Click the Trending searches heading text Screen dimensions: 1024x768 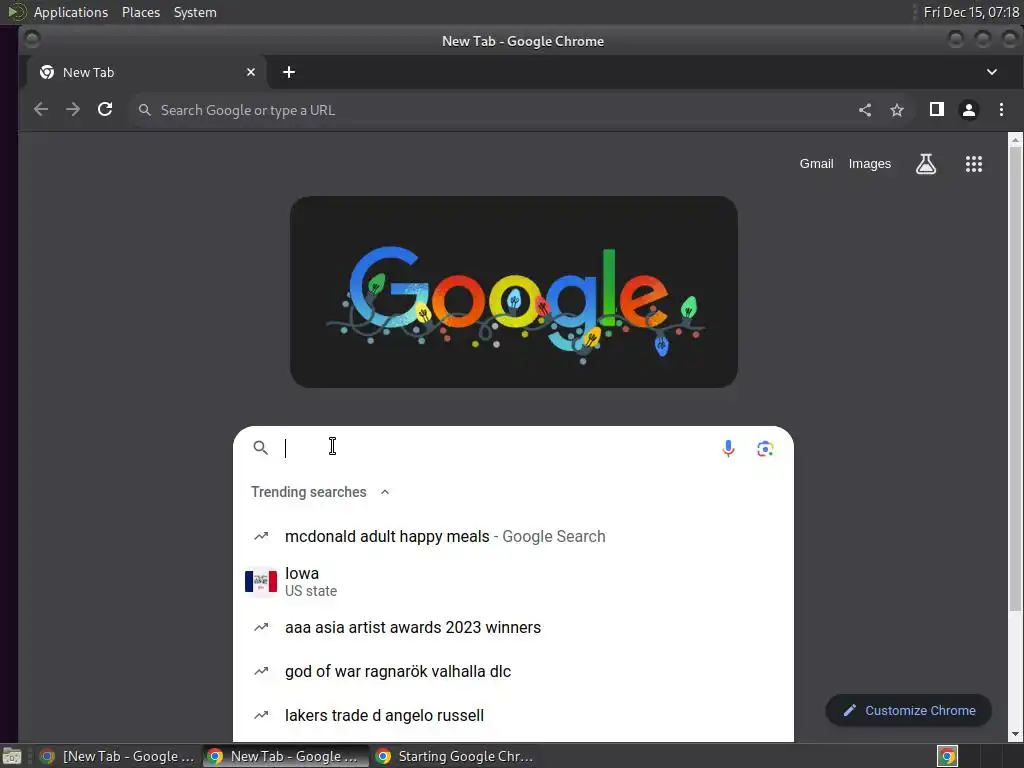point(308,492)
